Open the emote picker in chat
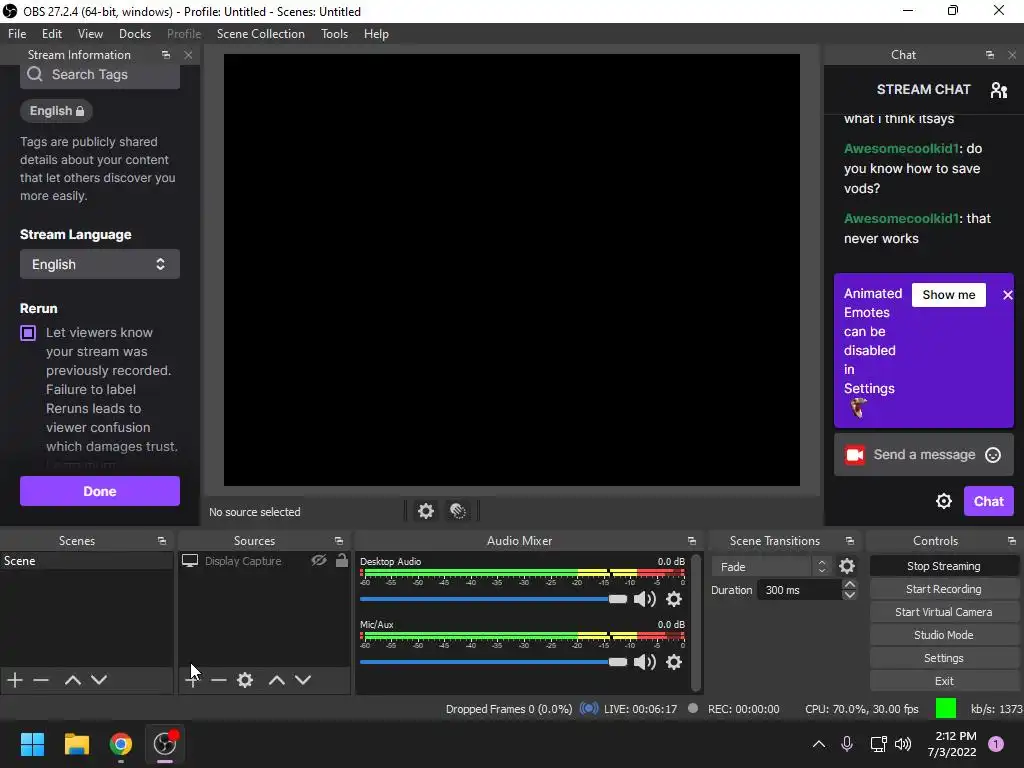 pos(993,455)
